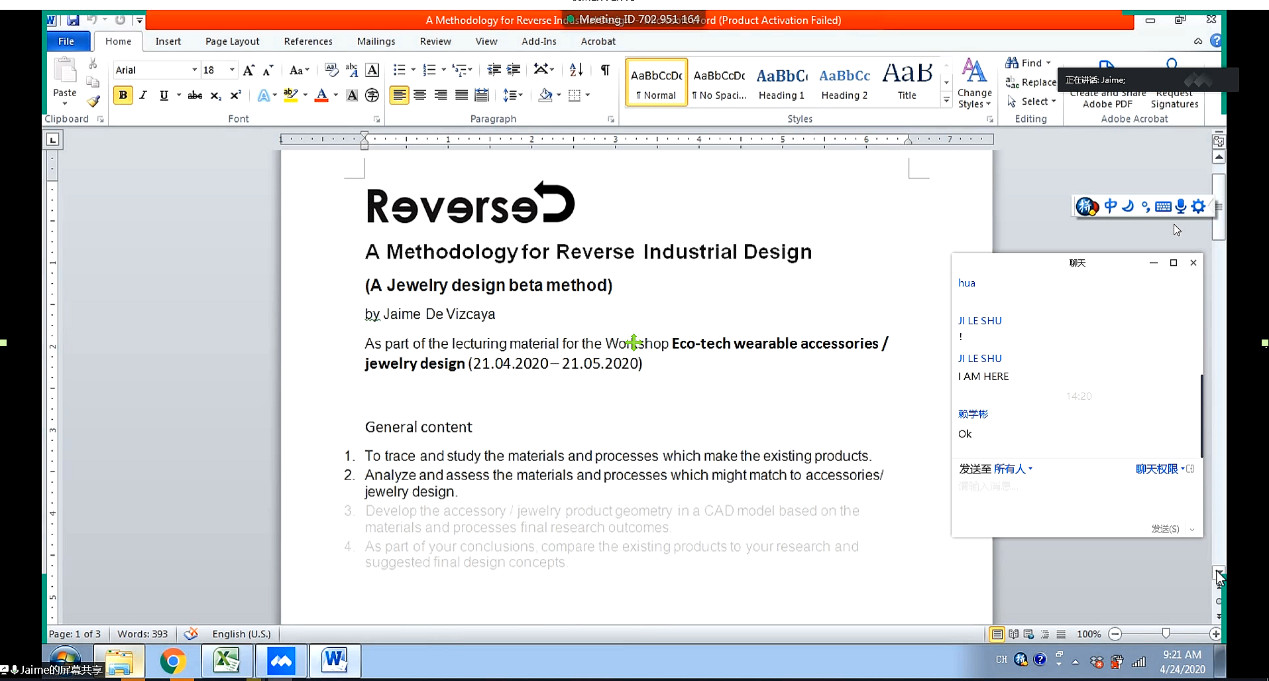Viewport: 1269px width, 681px height.
Task: Toggle the Show/Hide paragraph marks button
Action: (605, 70)
